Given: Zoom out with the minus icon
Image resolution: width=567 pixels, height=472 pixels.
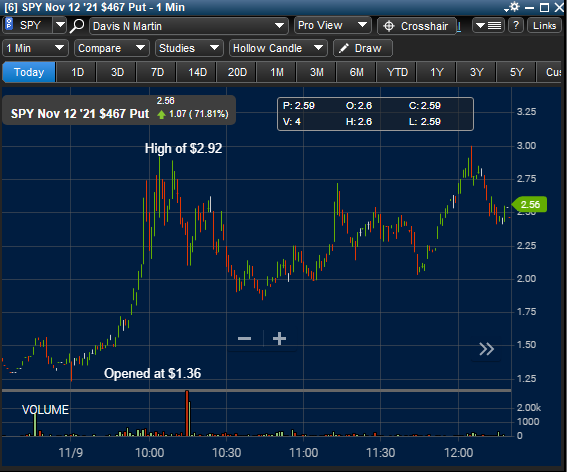Looking at the screenshot, I should click(x=244, y=339).
